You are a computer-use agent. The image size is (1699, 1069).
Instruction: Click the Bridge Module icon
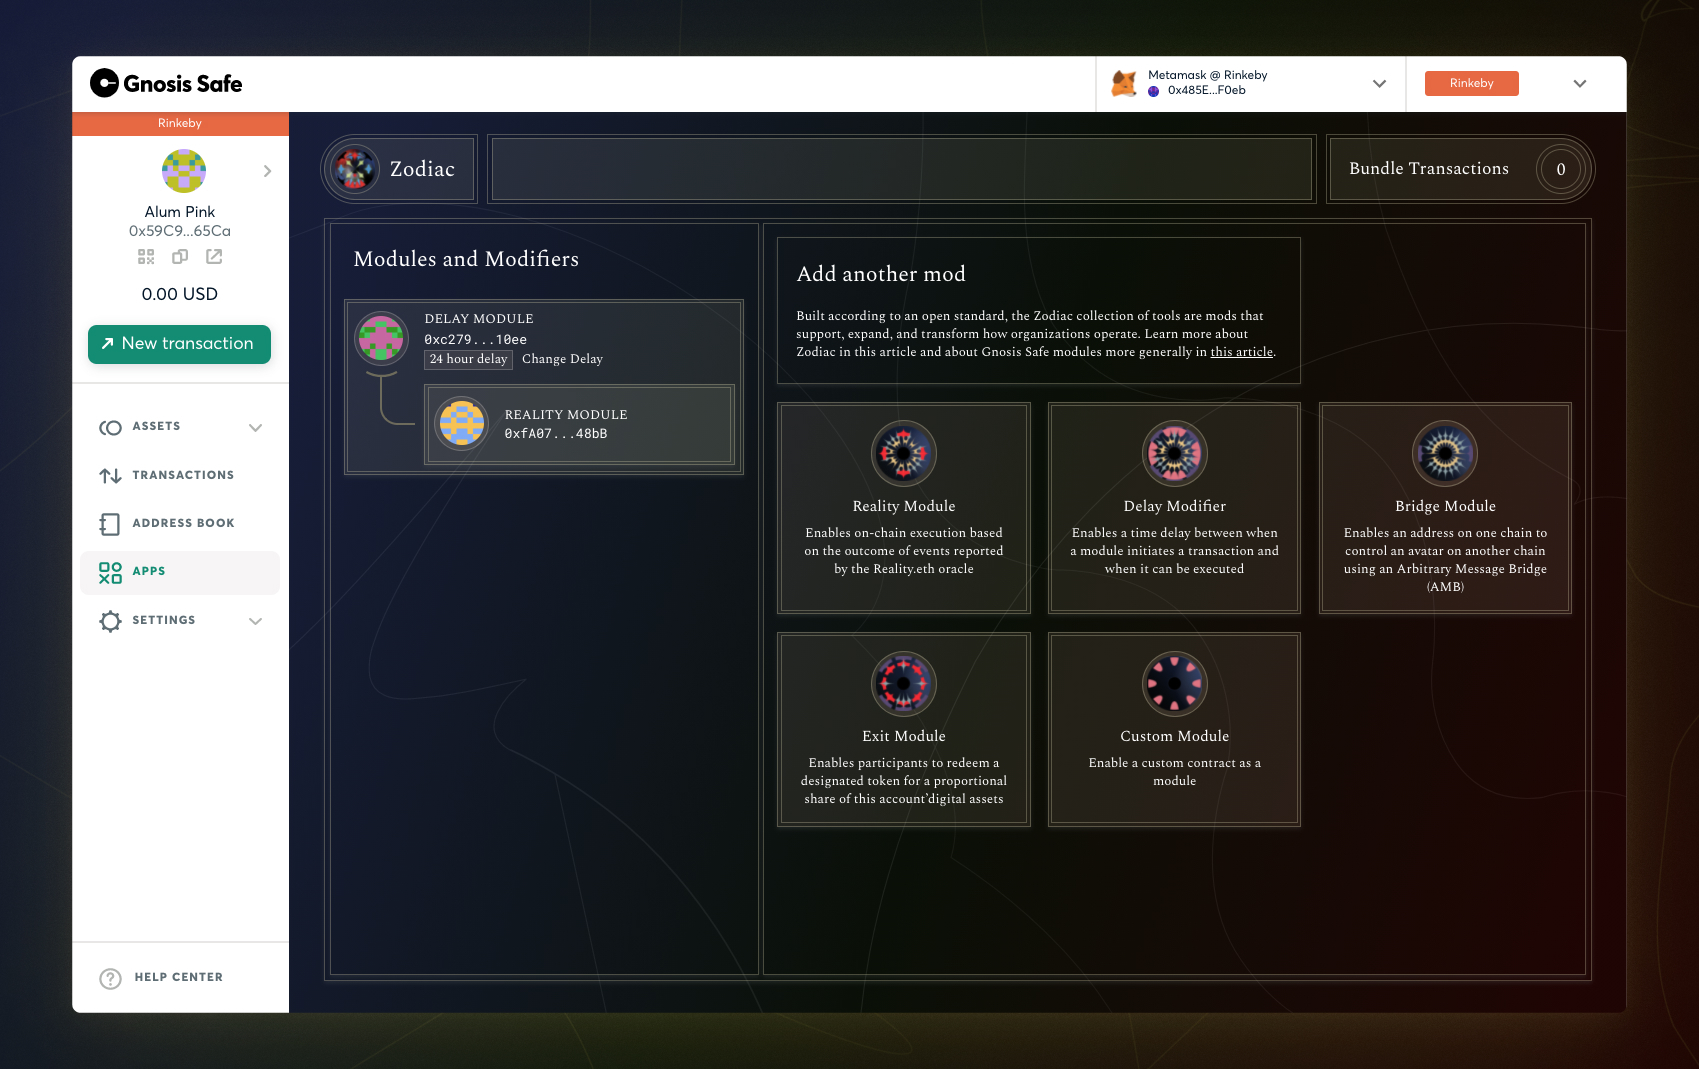click(x=1444, y=453)
